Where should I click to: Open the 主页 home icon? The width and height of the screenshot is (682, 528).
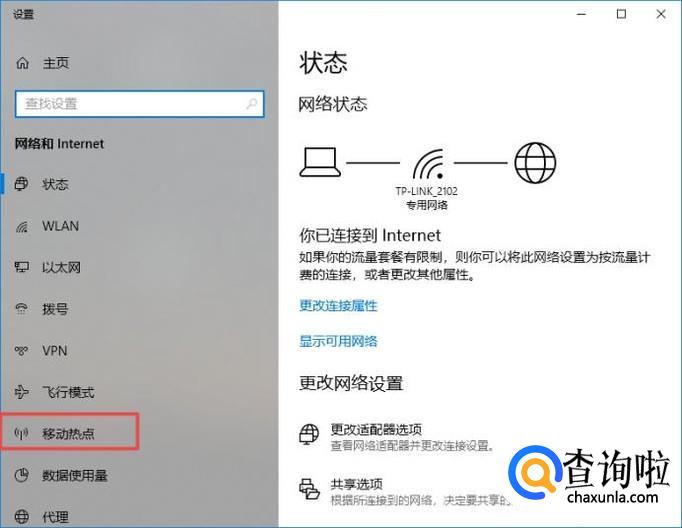pyautogui.click(x=22, y=63)
